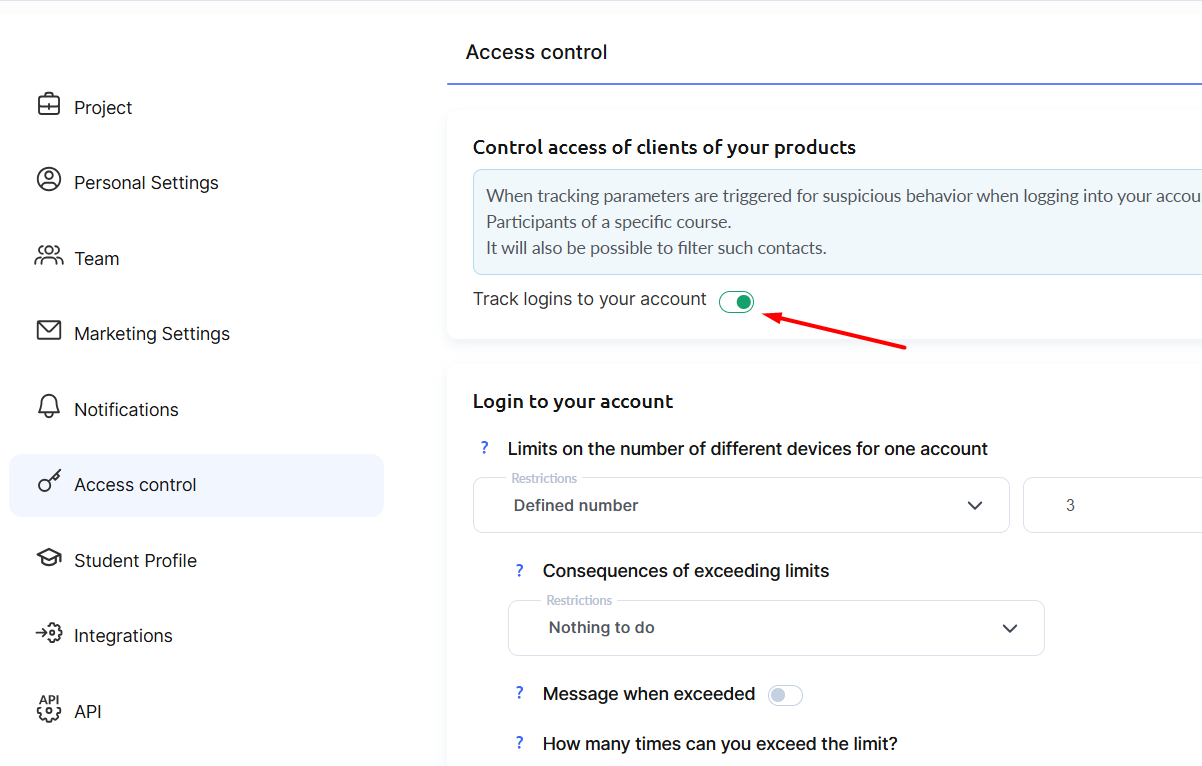
Task: Show help for Consequences of exceeding limits
Action: pyautogui.click(x=520, y=571)
